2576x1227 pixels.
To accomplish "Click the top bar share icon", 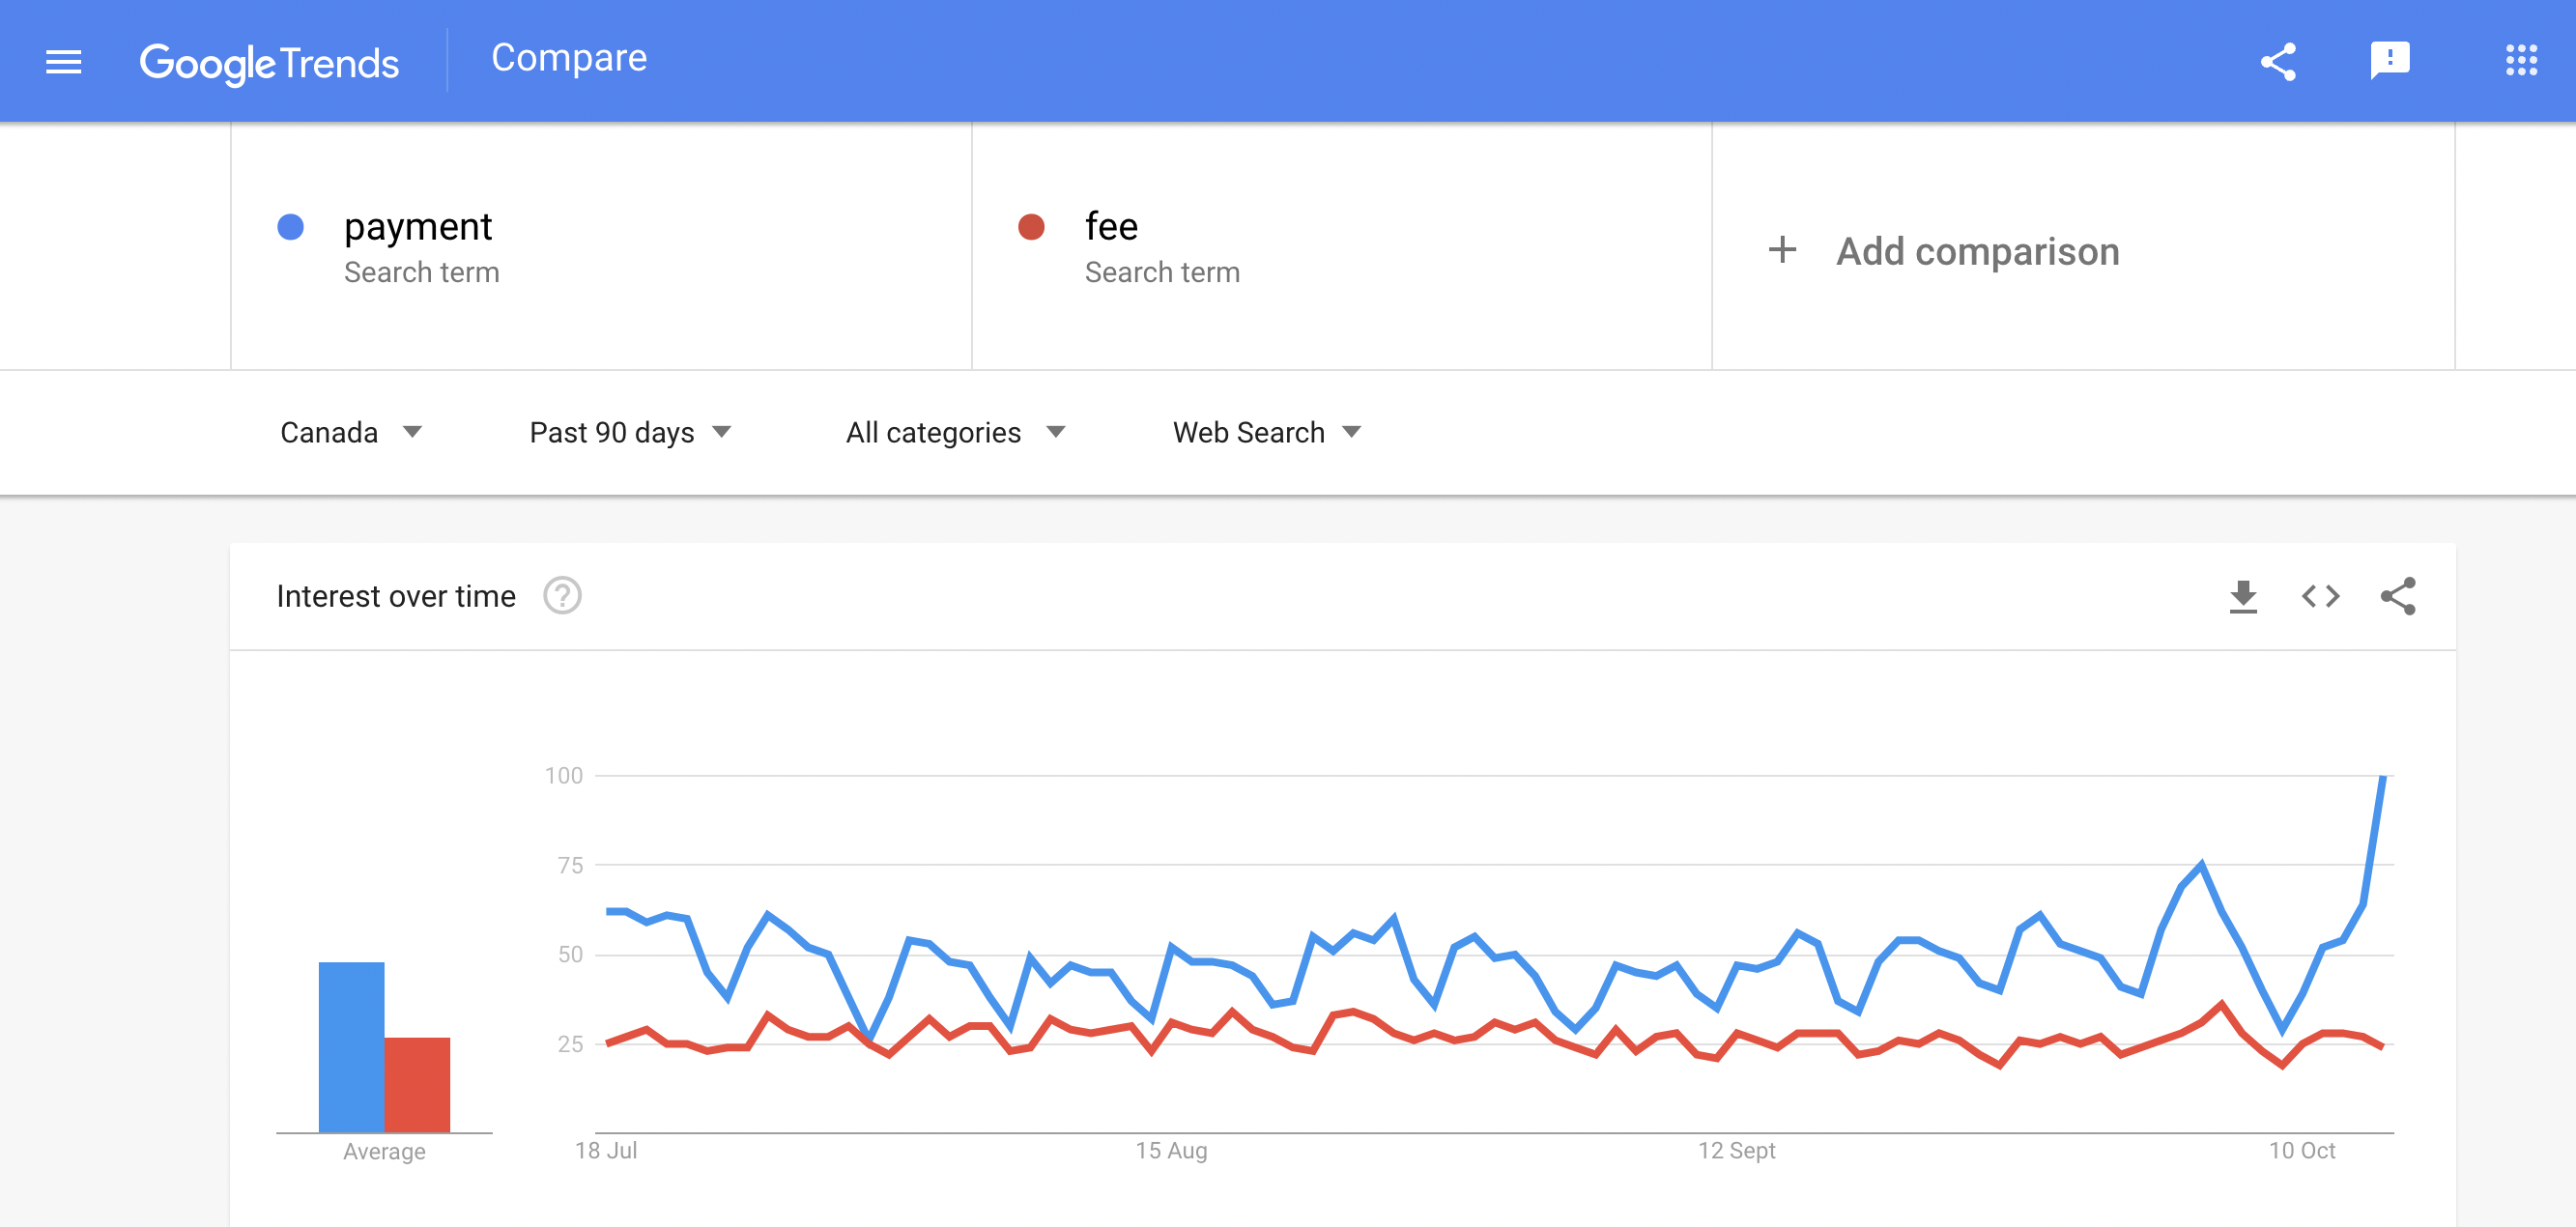I will tap(2277, 62).
